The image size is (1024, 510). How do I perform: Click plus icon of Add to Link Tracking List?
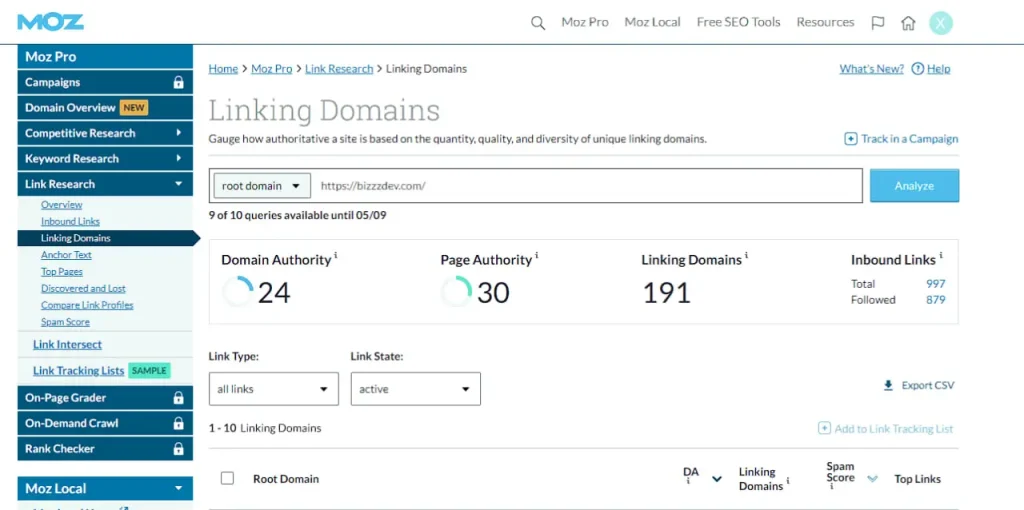point(824,429)
